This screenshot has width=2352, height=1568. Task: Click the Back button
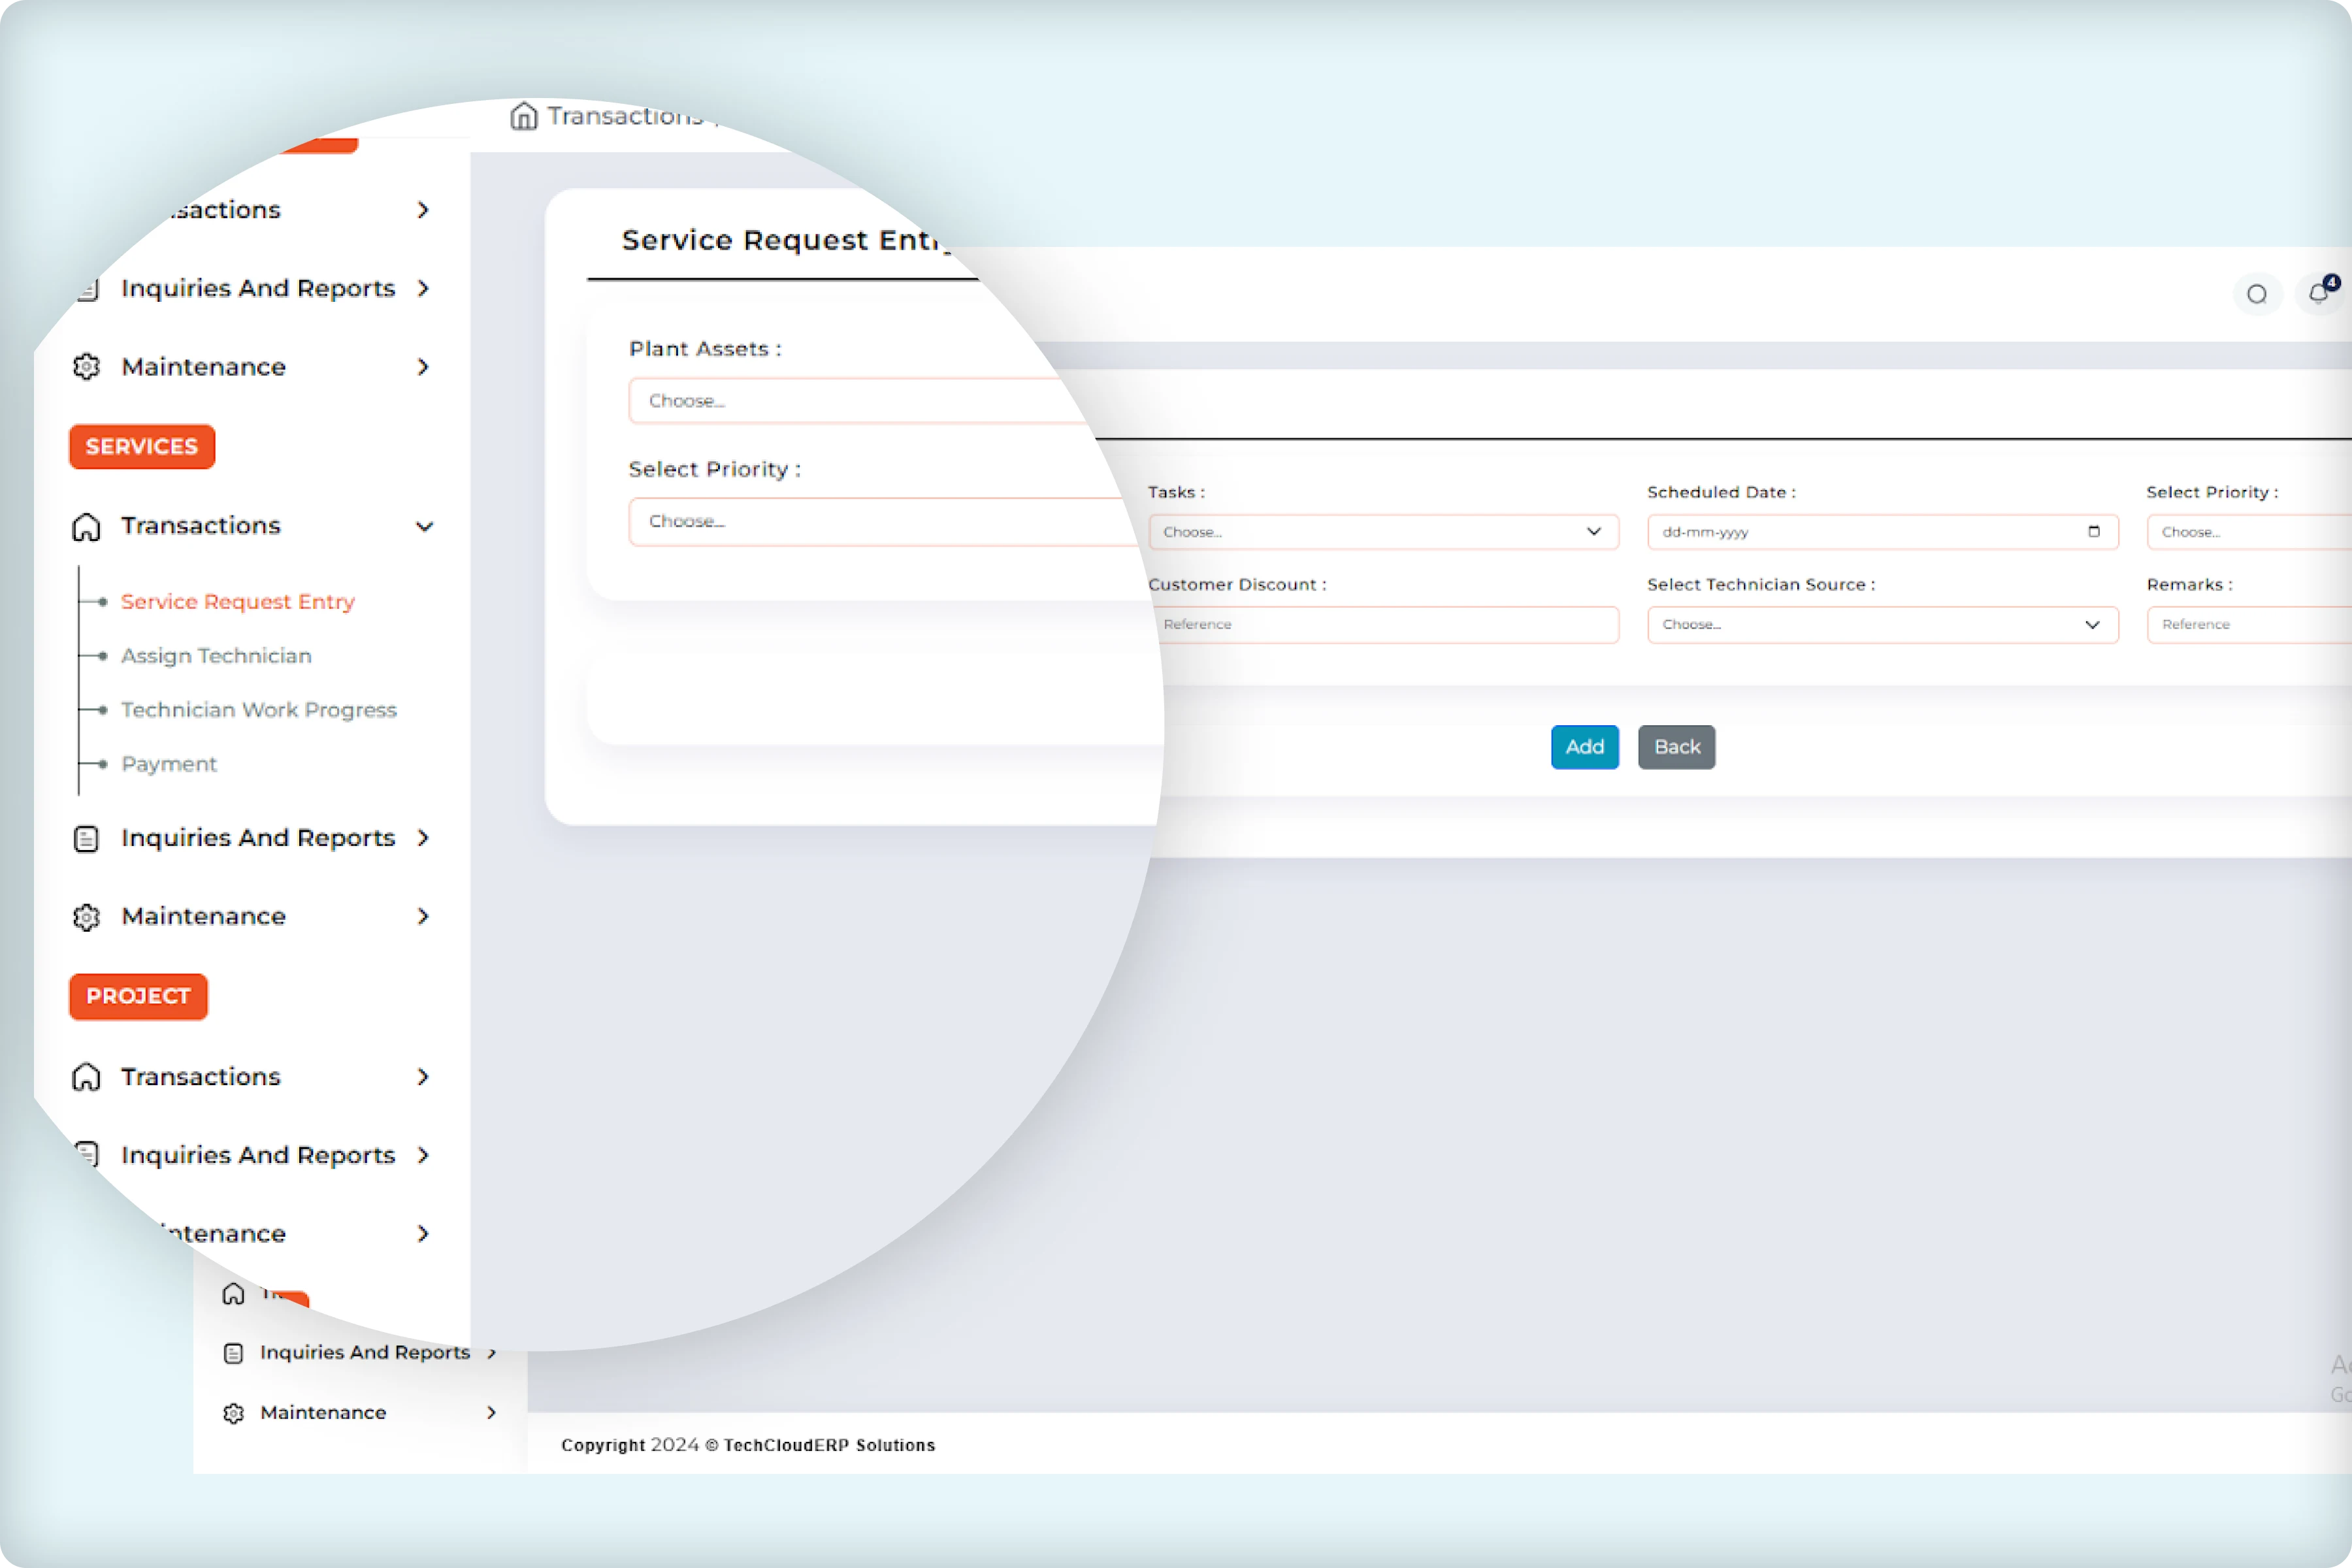point(1676,746)
